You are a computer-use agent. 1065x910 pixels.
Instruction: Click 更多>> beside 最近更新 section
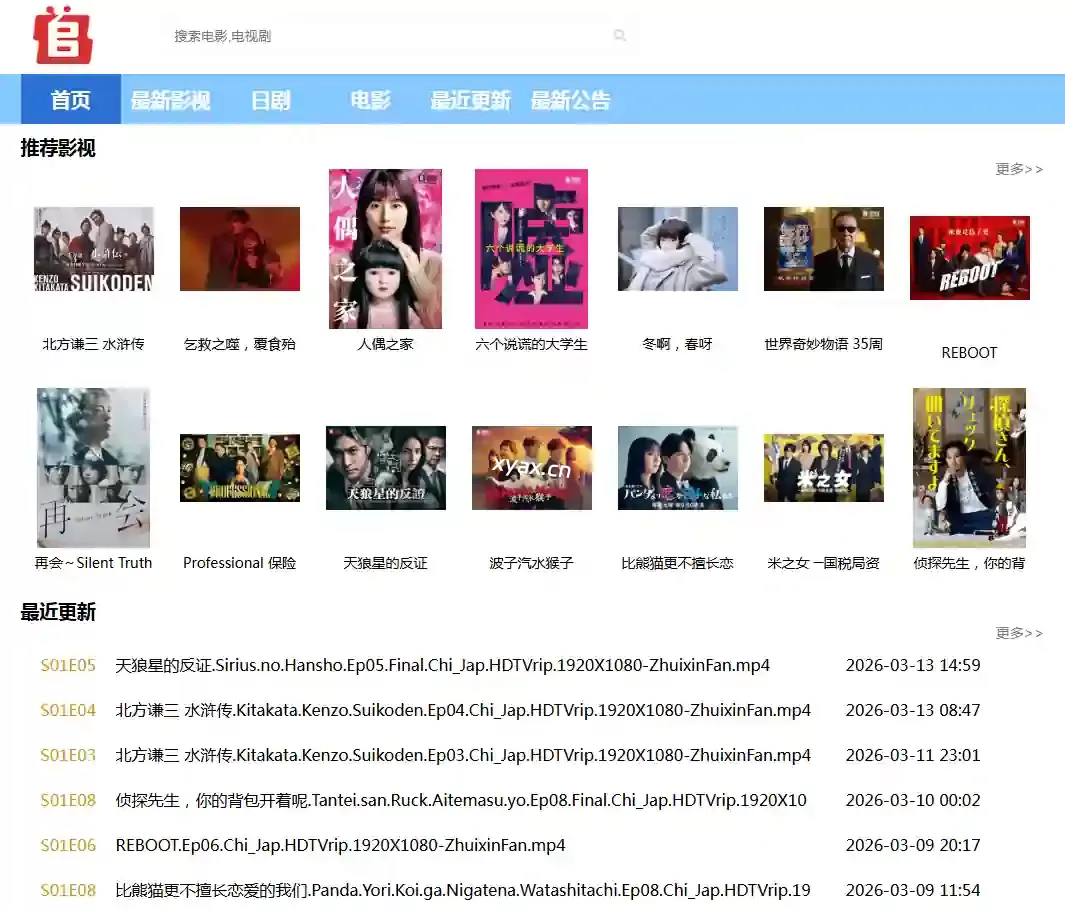(1018, 633)
